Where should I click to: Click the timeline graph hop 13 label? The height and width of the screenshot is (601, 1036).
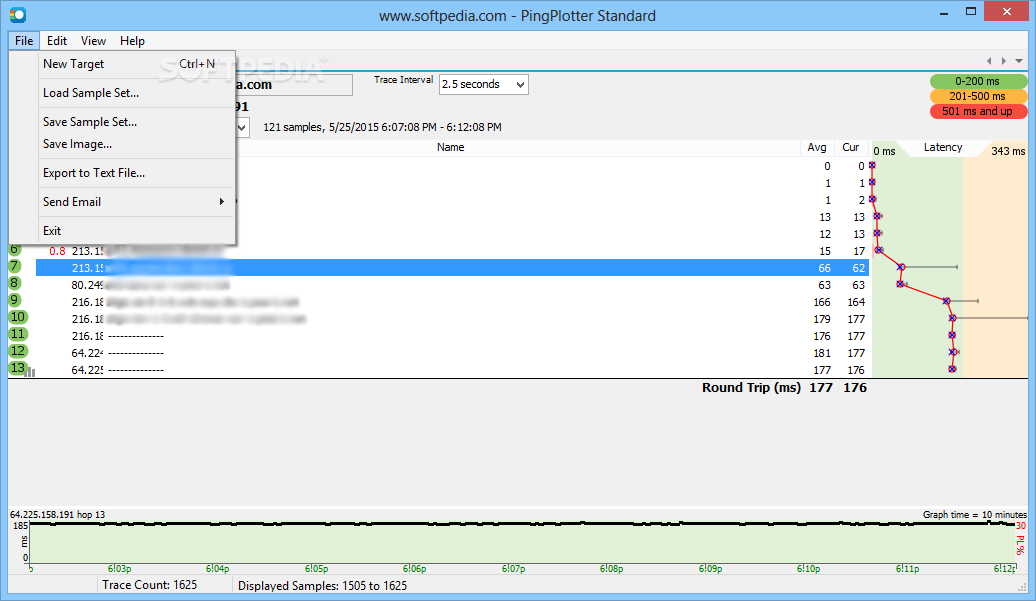click(57, 514)
